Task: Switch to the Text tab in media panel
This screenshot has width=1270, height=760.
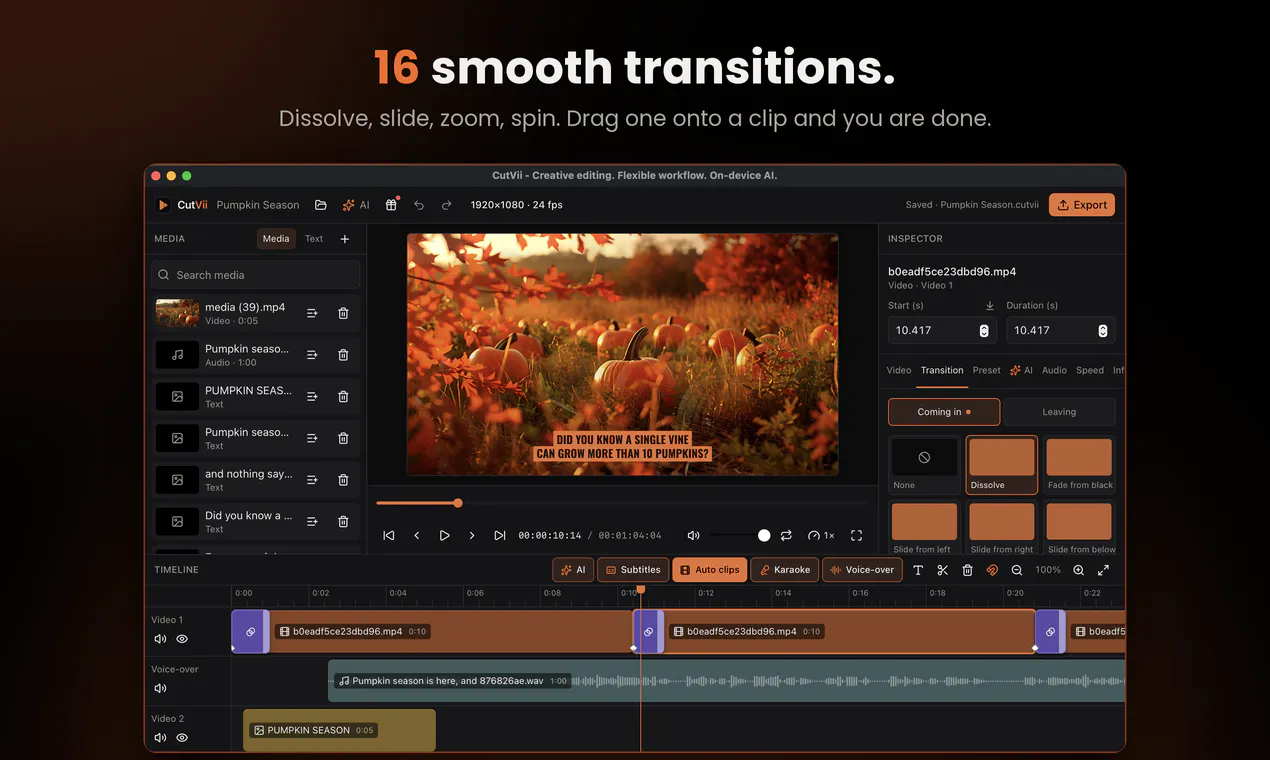Action: (x=314, y=239)
